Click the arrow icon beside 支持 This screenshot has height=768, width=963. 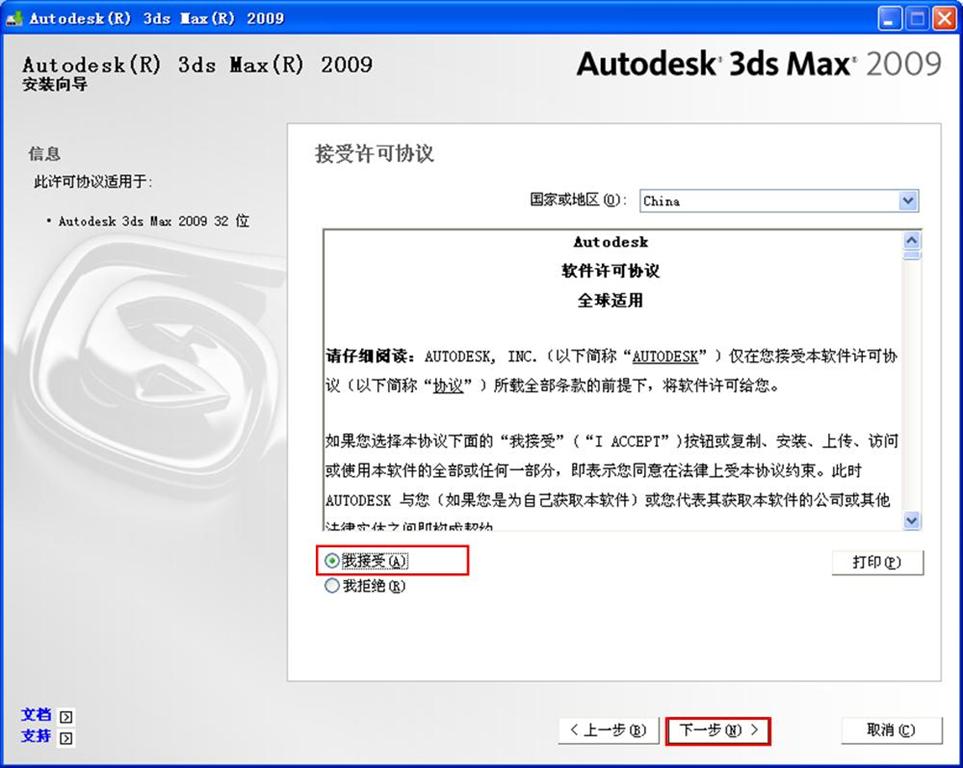(x=66, y=738)
